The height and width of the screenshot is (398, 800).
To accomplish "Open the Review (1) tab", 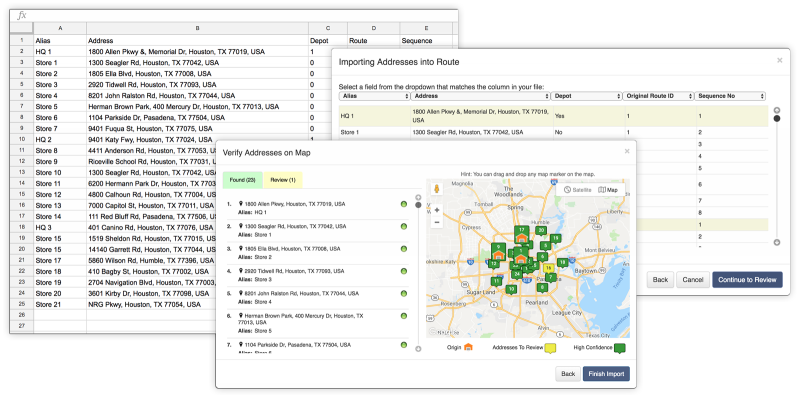I will pos(283,180).
